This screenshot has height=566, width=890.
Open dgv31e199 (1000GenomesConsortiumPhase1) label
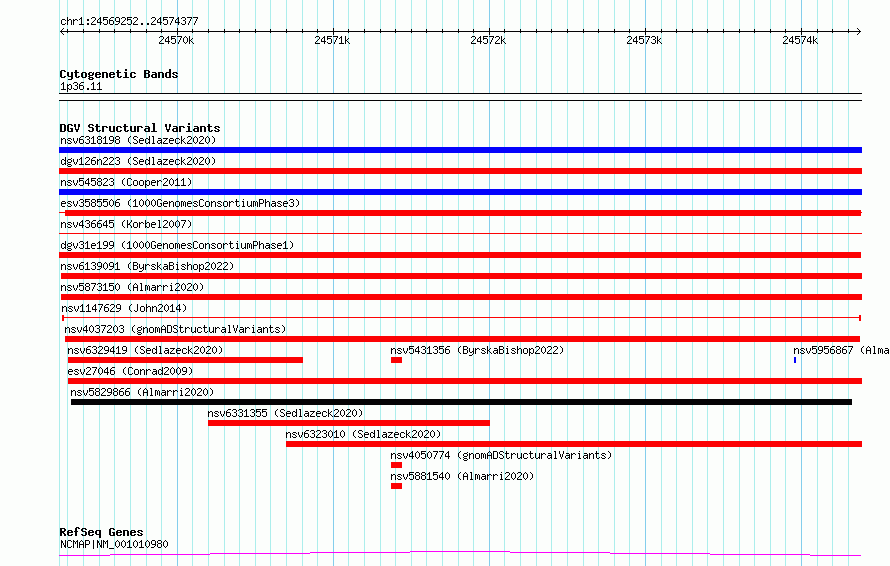pyautogui.click(x=177, y=245)
